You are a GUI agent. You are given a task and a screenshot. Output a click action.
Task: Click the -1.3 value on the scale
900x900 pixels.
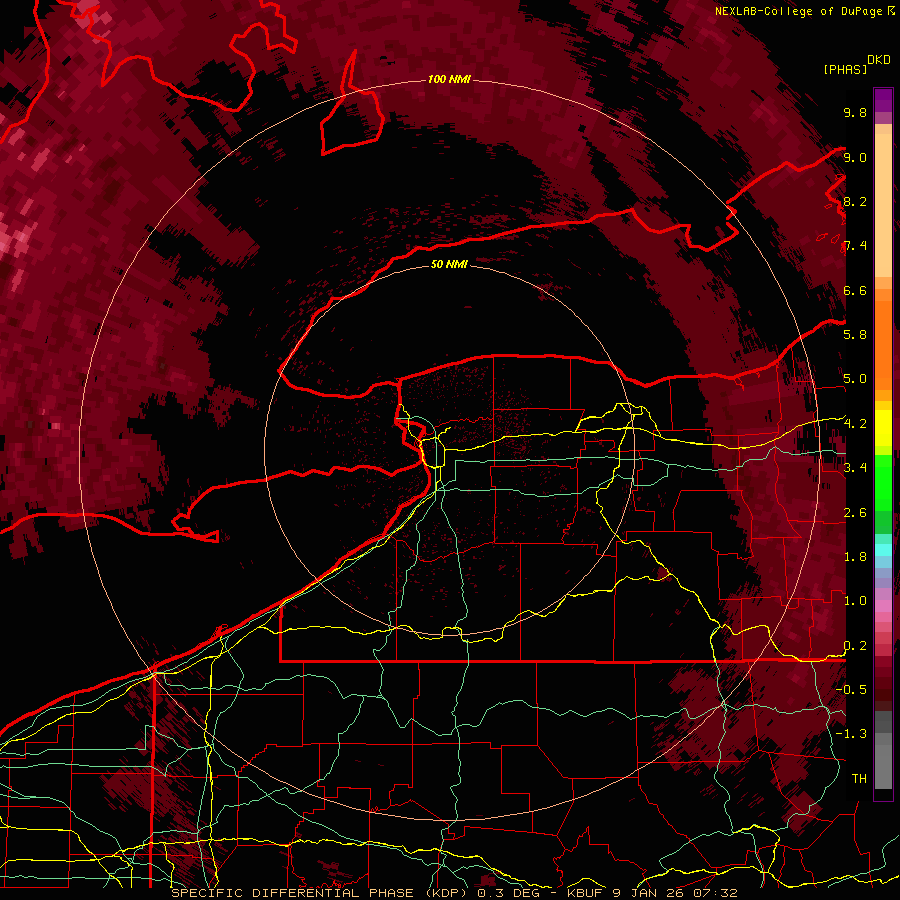[851, 734]
